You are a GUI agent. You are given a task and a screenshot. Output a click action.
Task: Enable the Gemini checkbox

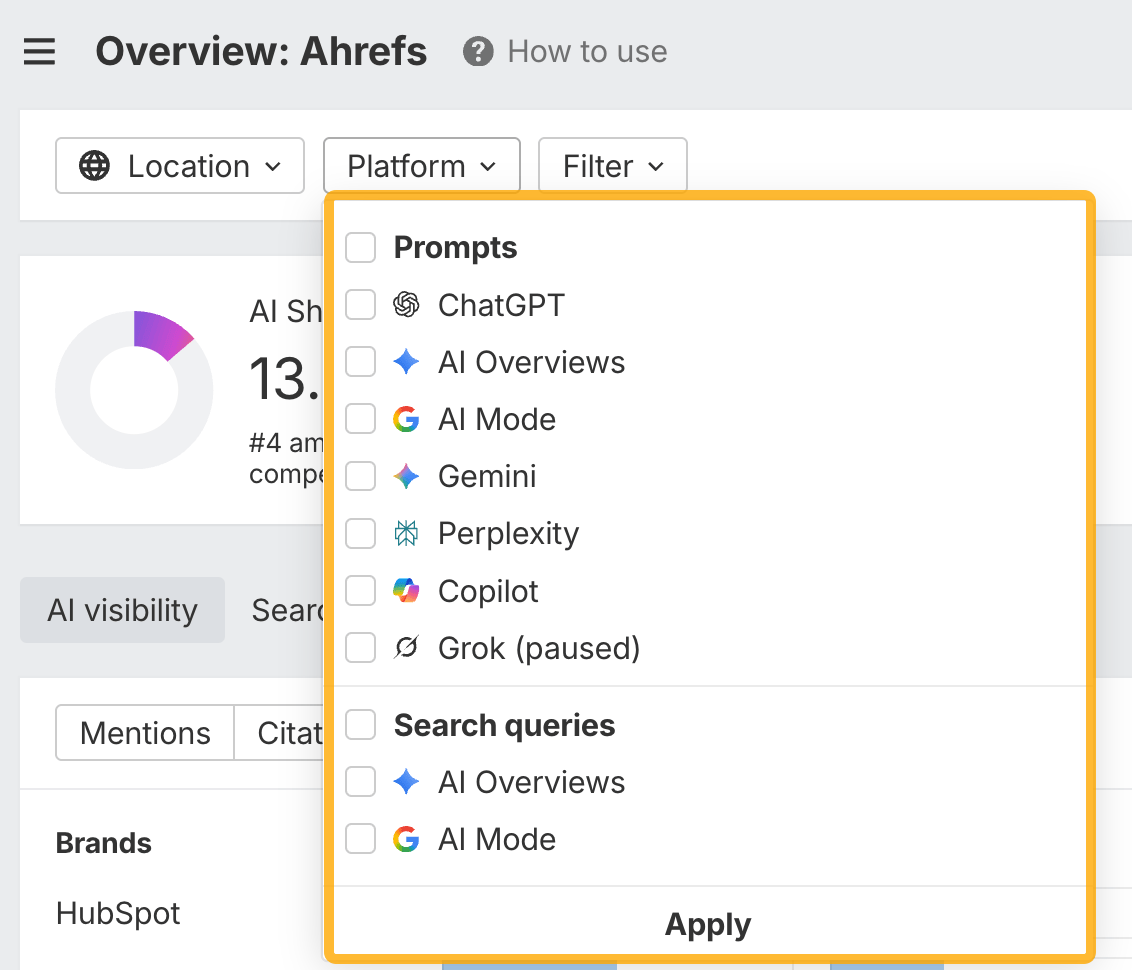[360, 476]
